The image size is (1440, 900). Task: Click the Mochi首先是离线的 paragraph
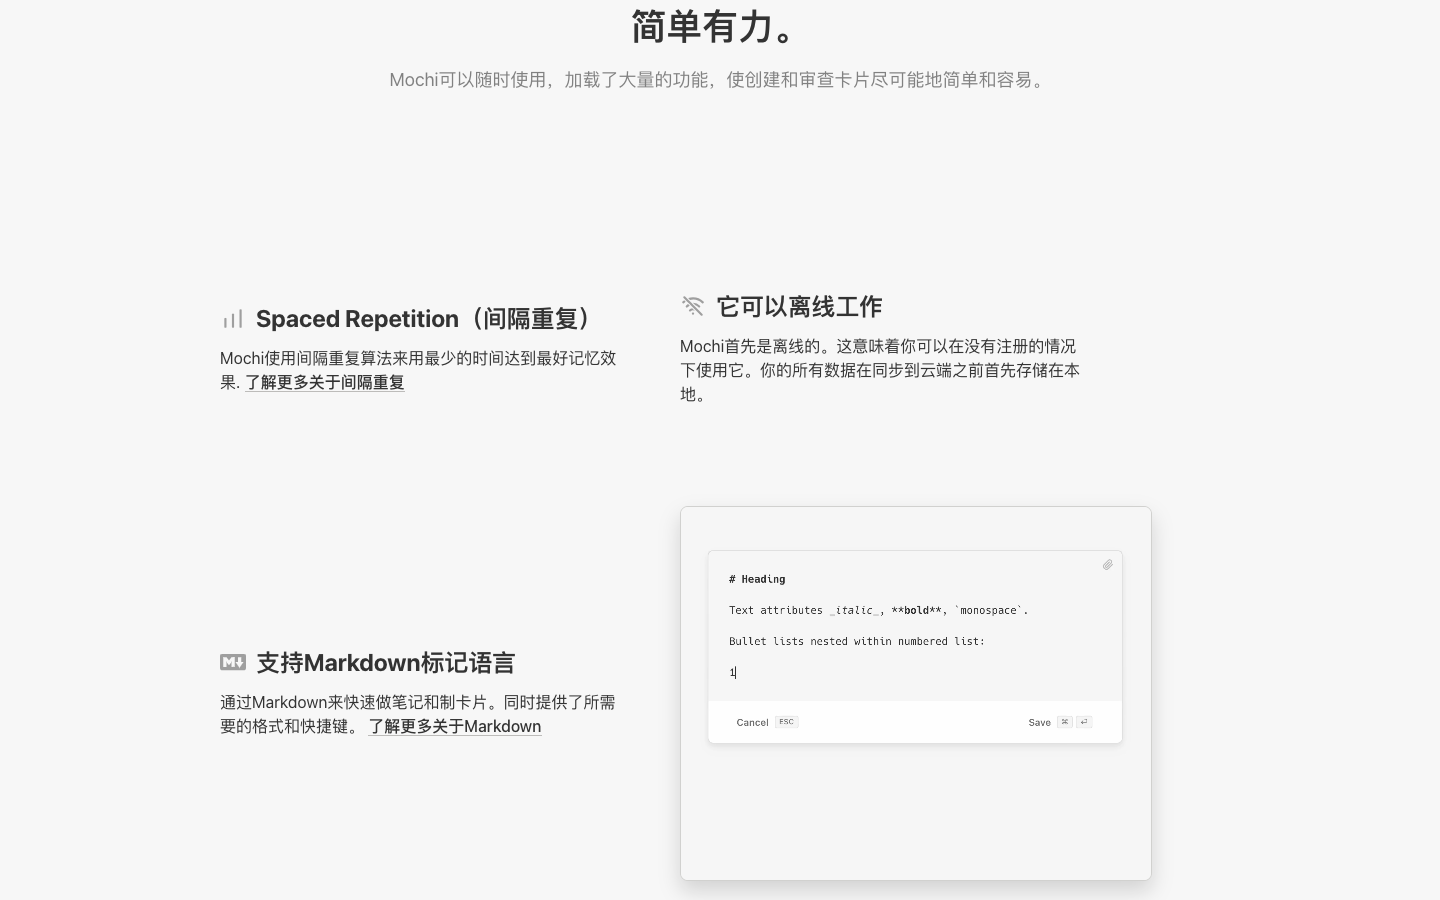click(880, 370)
